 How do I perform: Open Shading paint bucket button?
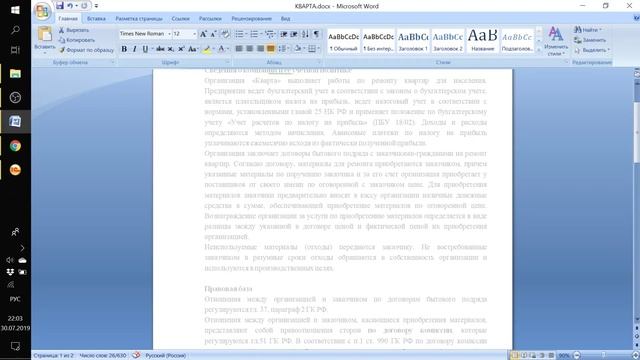298,49
